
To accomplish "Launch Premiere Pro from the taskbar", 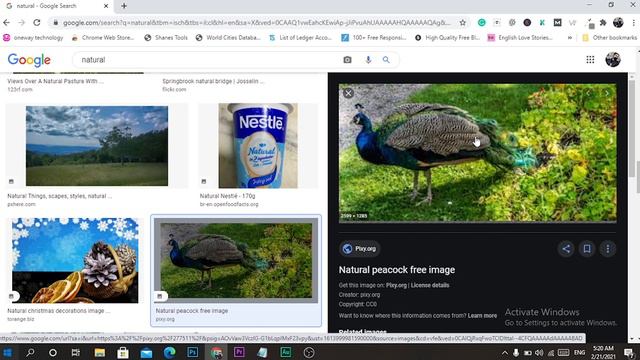I will point(239,352).
